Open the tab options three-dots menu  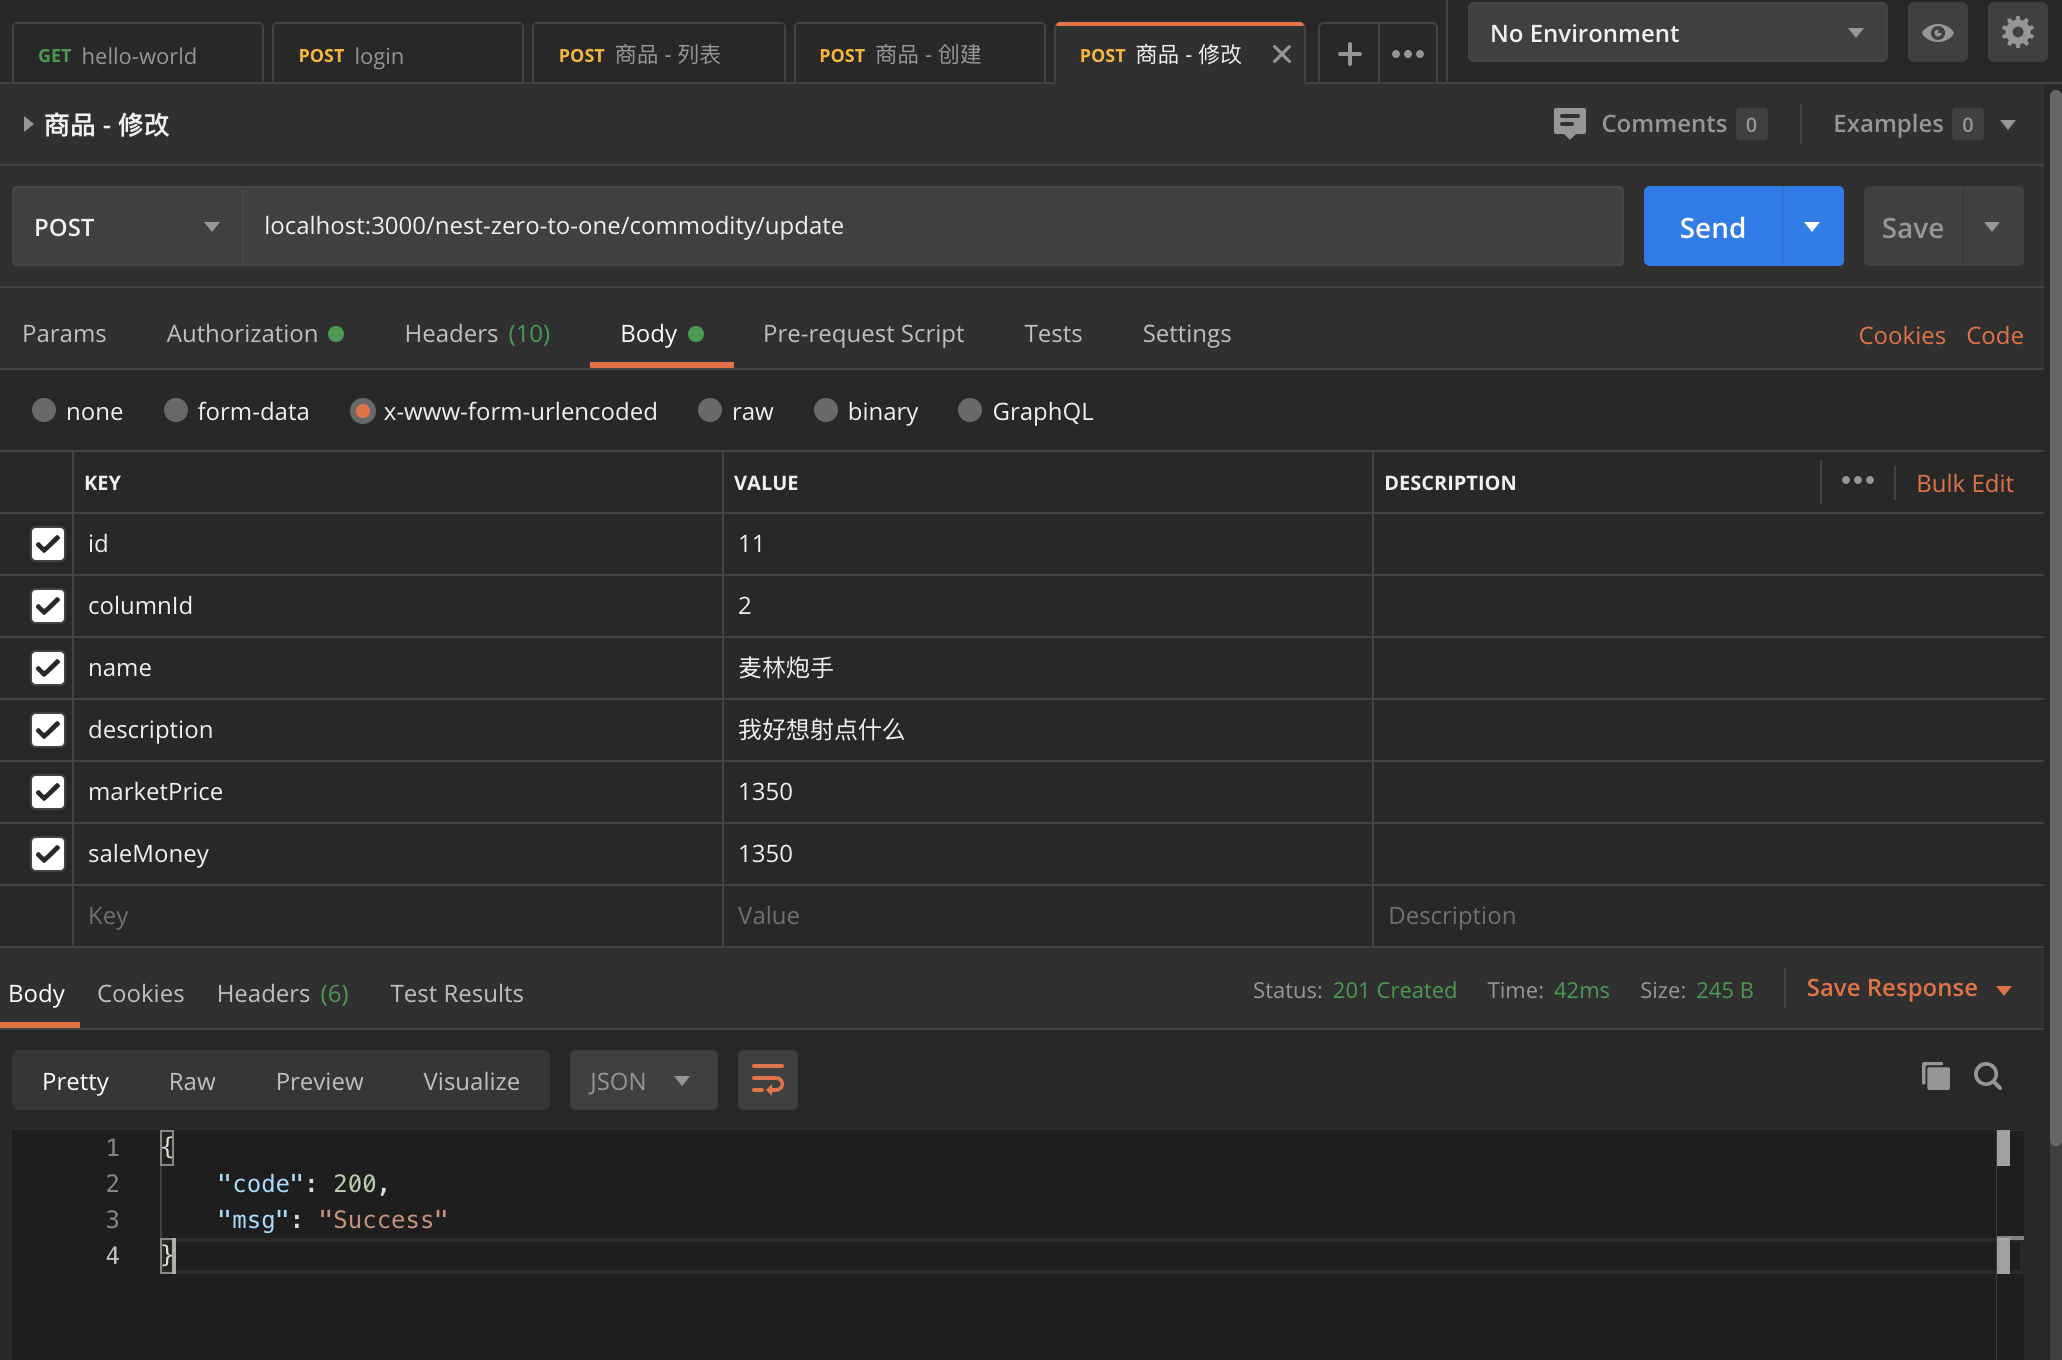[x=1408, y=54]
